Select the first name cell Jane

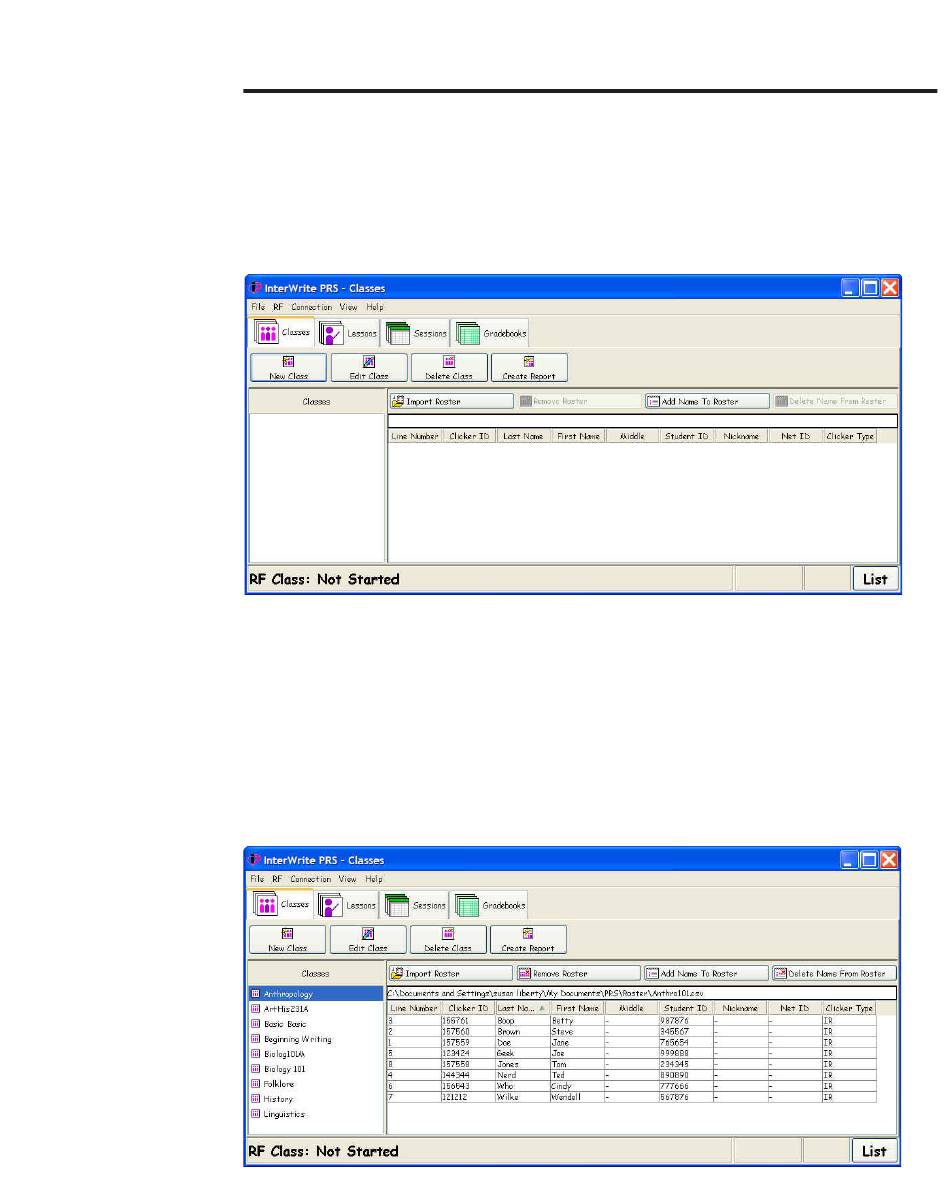(577, 1042)
